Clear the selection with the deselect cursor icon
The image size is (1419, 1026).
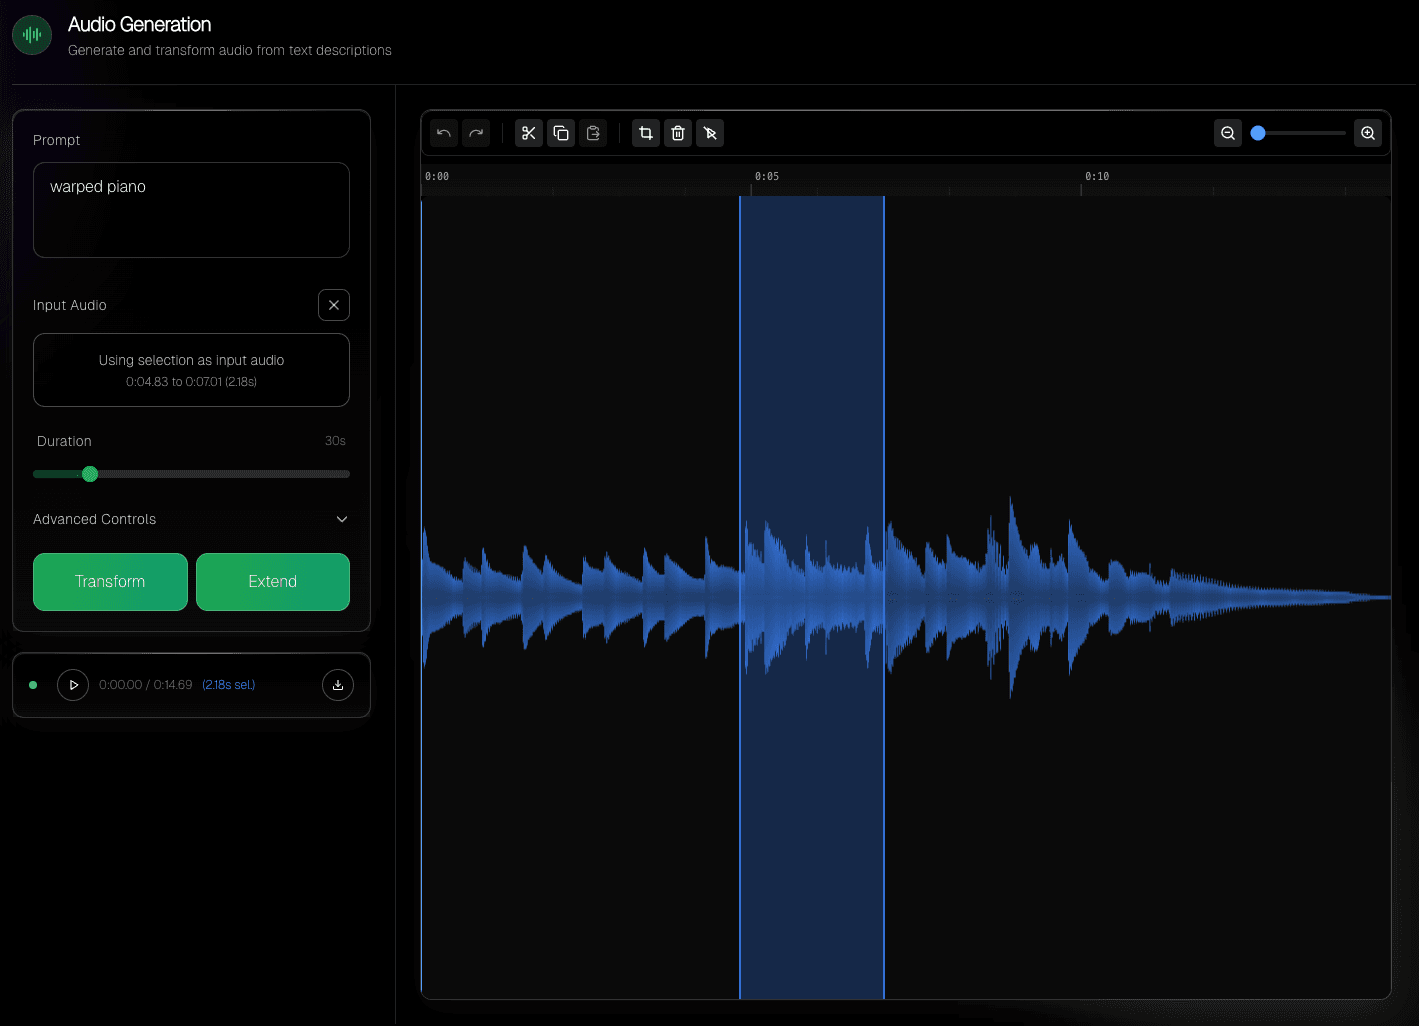(710, 133)
